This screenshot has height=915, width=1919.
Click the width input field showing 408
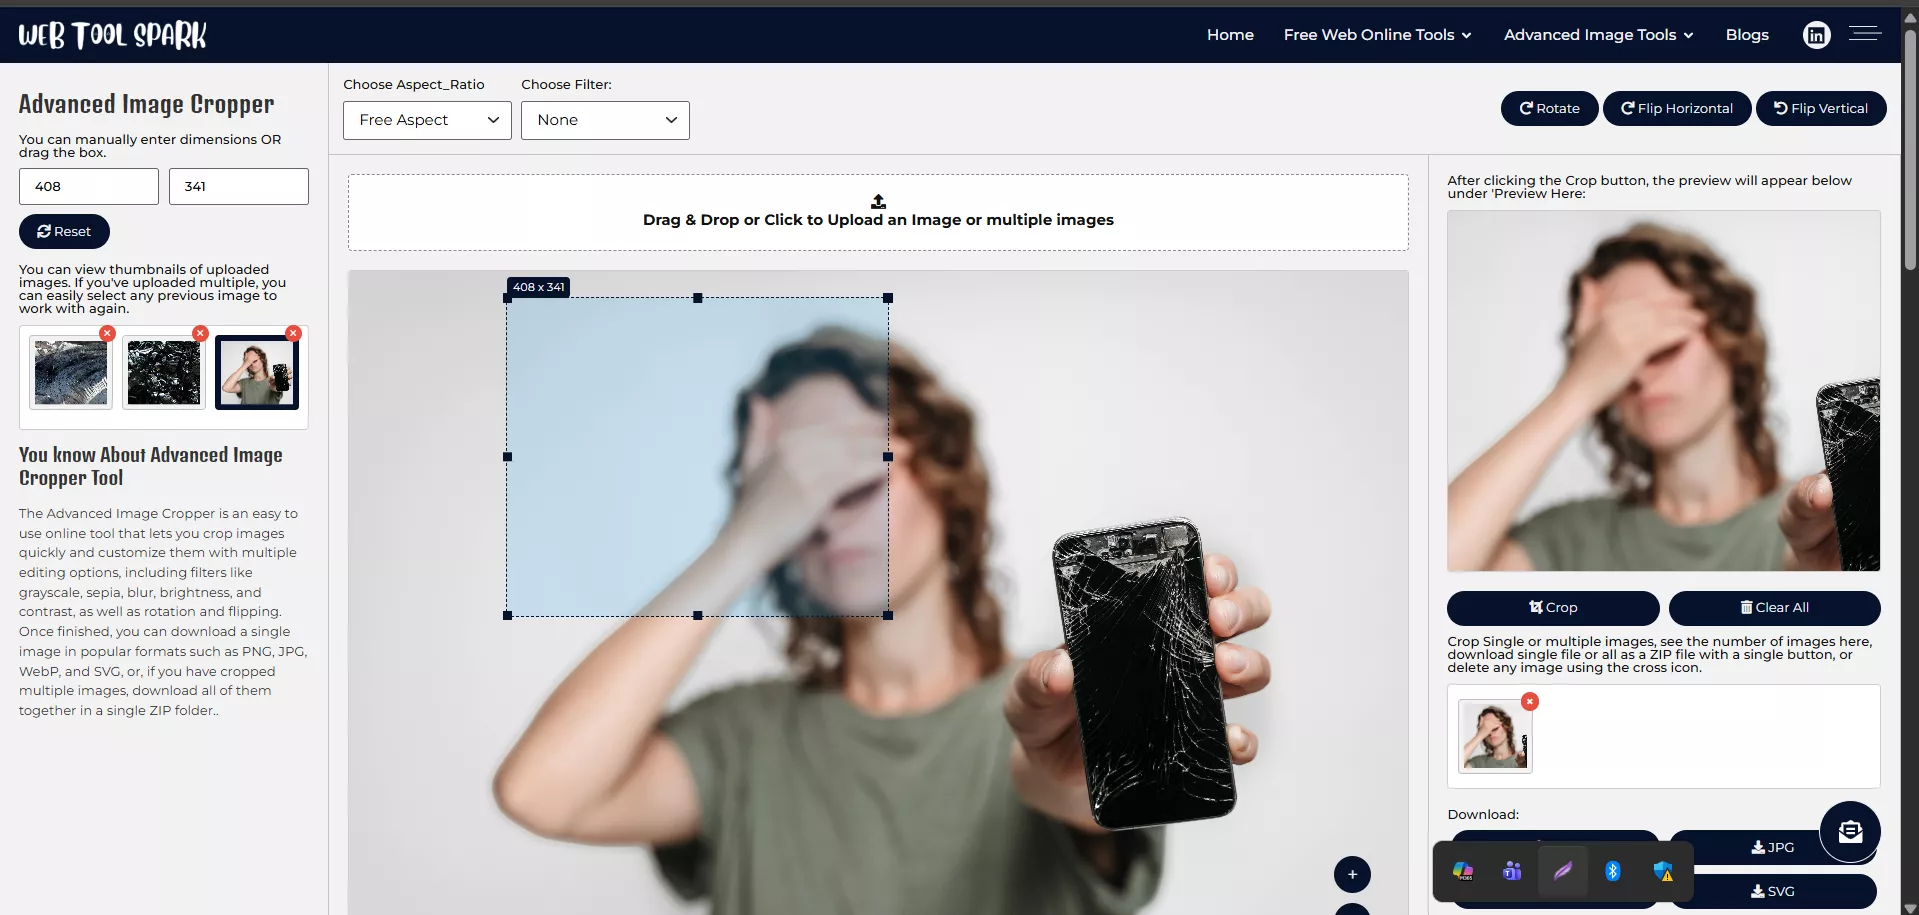(x=89, y=186)
